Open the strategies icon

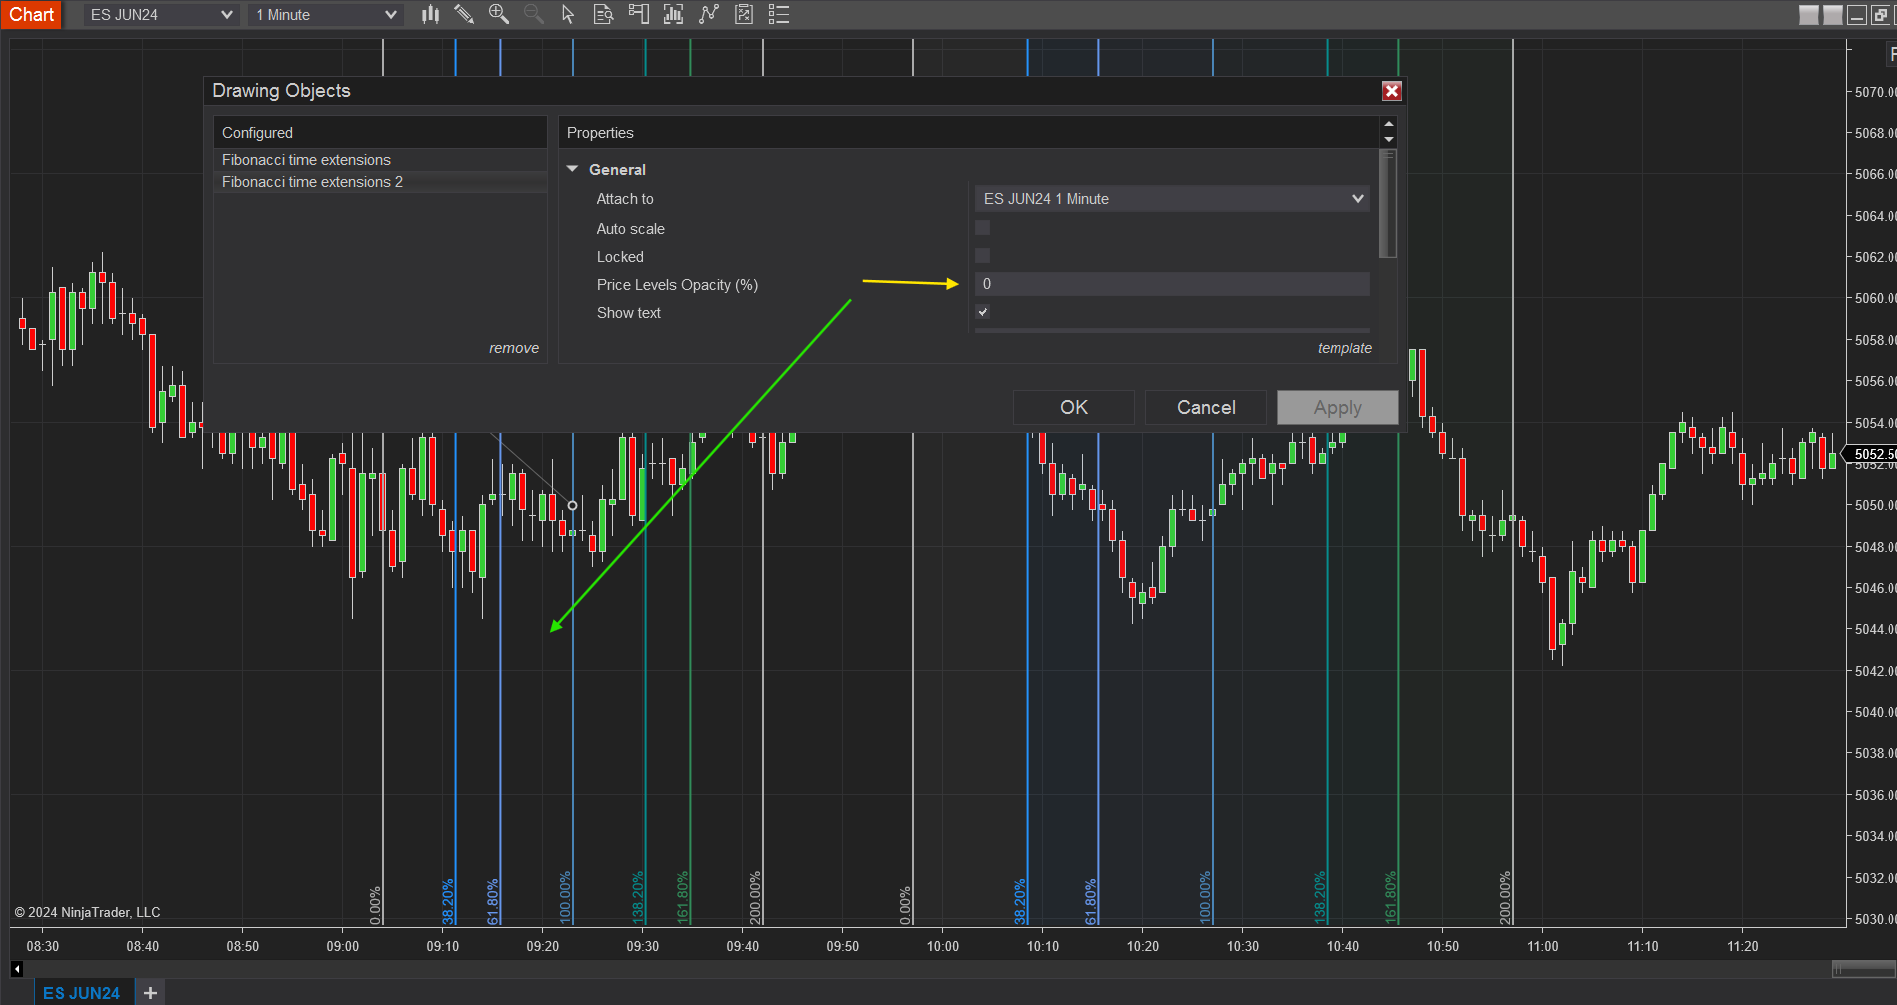[x=744, y=14]
